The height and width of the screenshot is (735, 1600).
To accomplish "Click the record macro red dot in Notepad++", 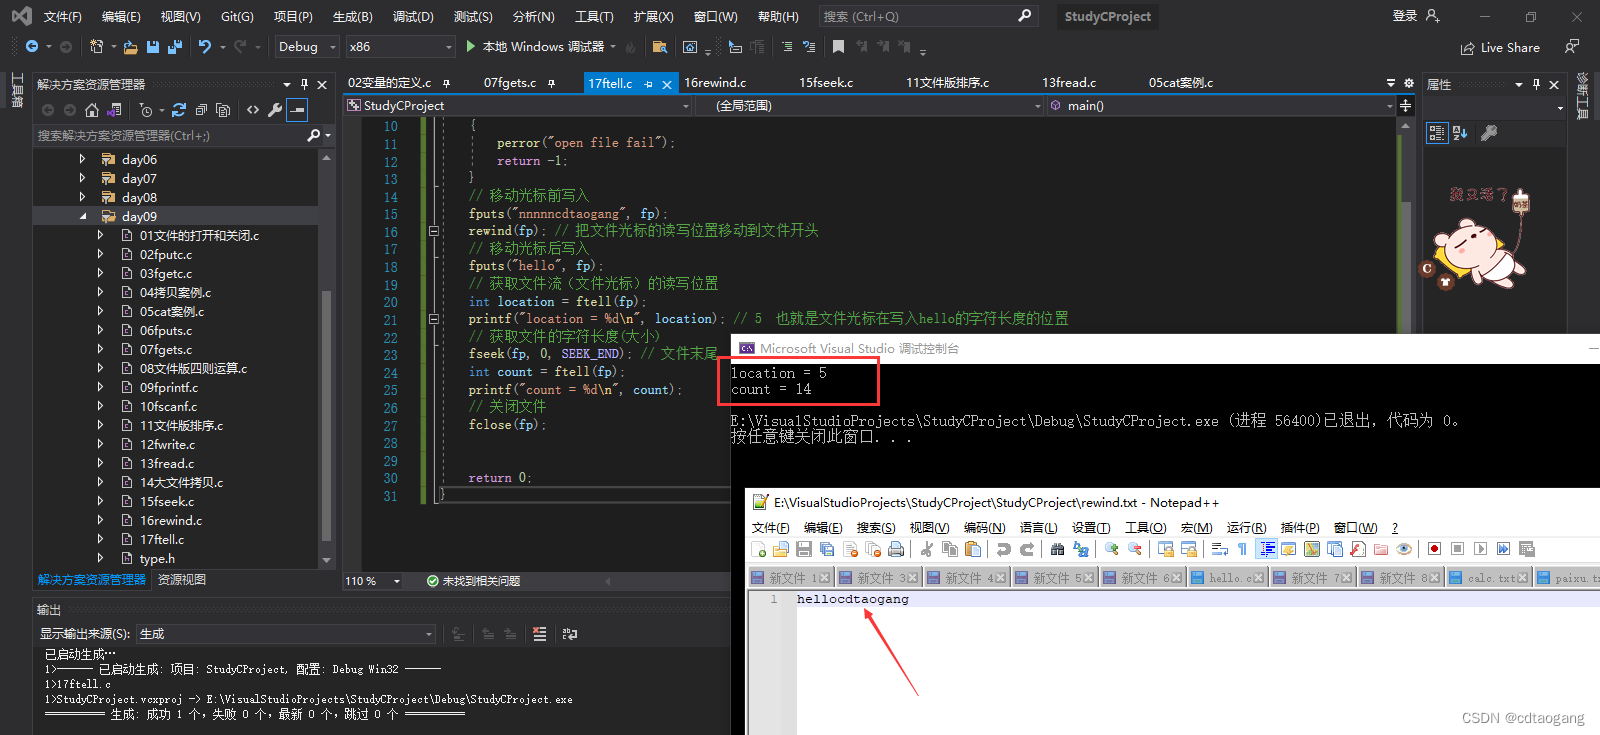I will tap(1434, 549).
